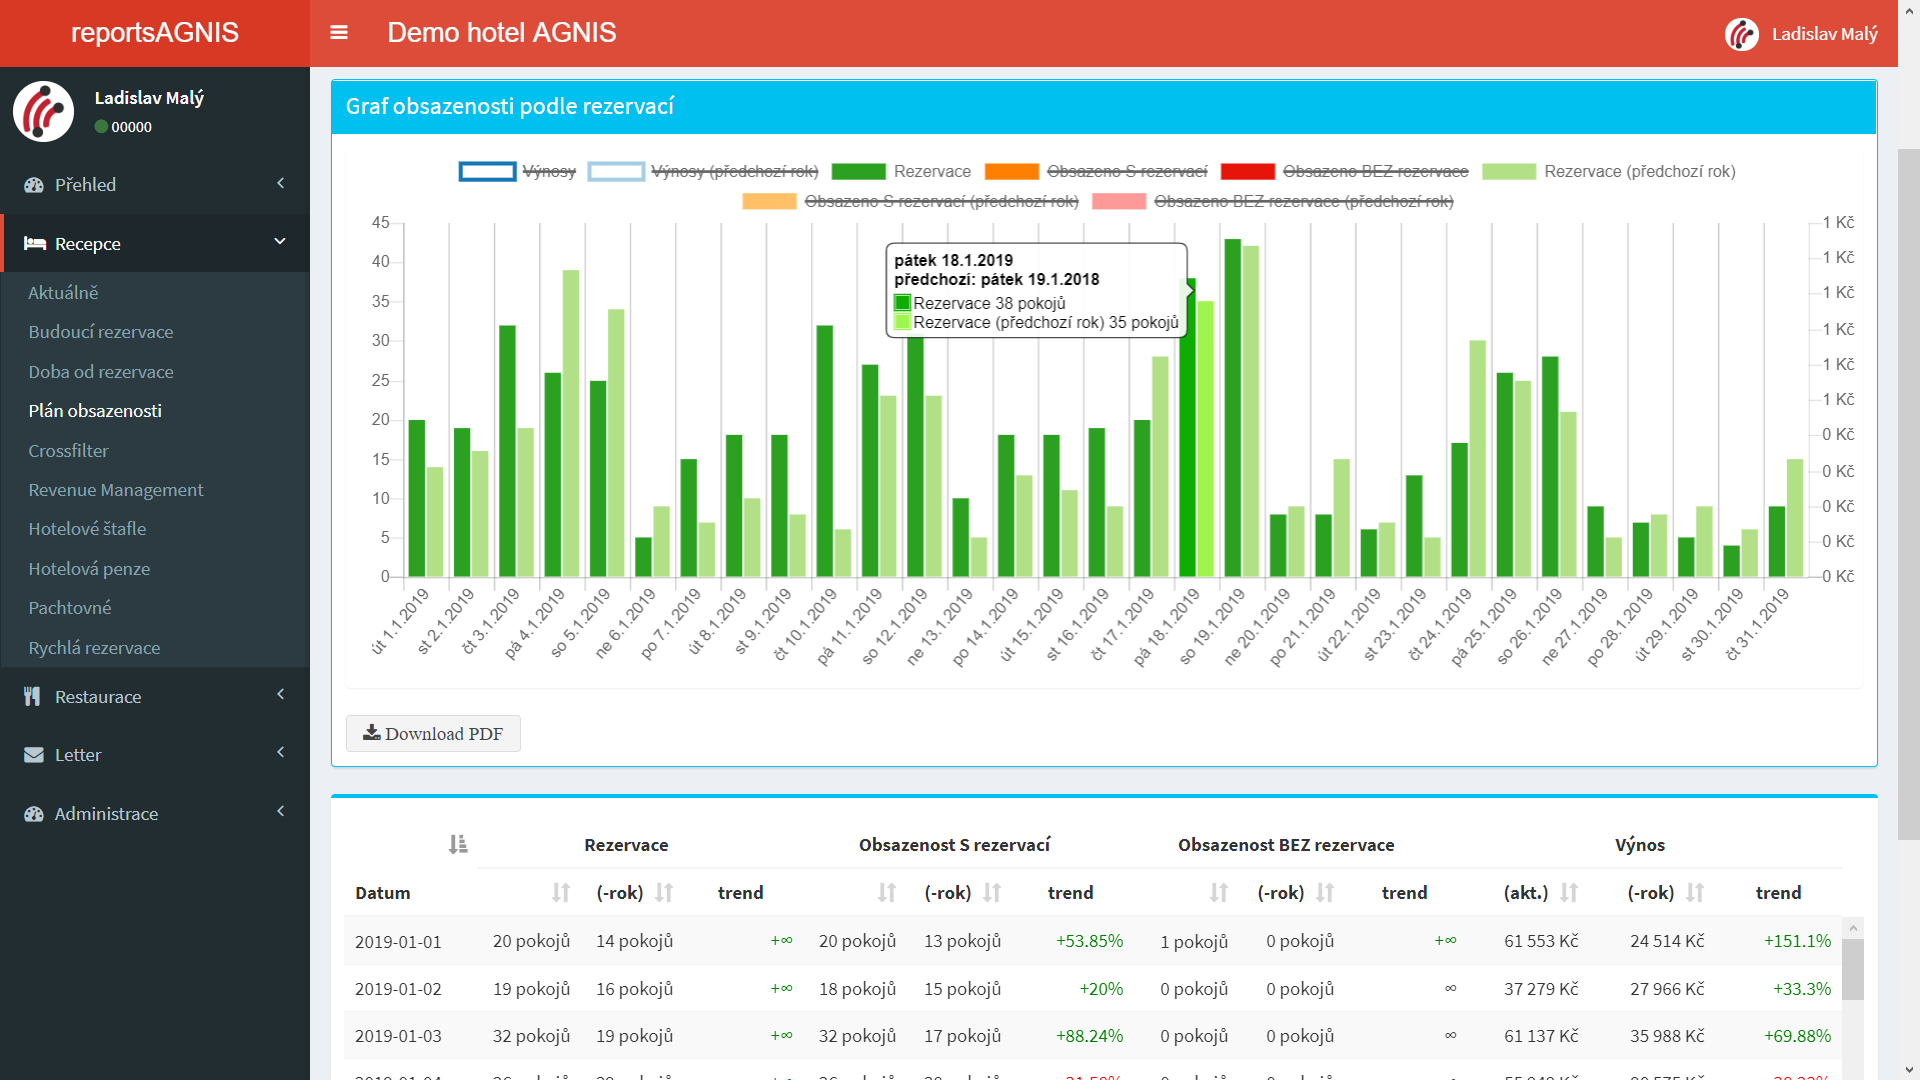Sort table by Datum column icon
This screenshot has width=1920, height=1080.
coord(458,845)
